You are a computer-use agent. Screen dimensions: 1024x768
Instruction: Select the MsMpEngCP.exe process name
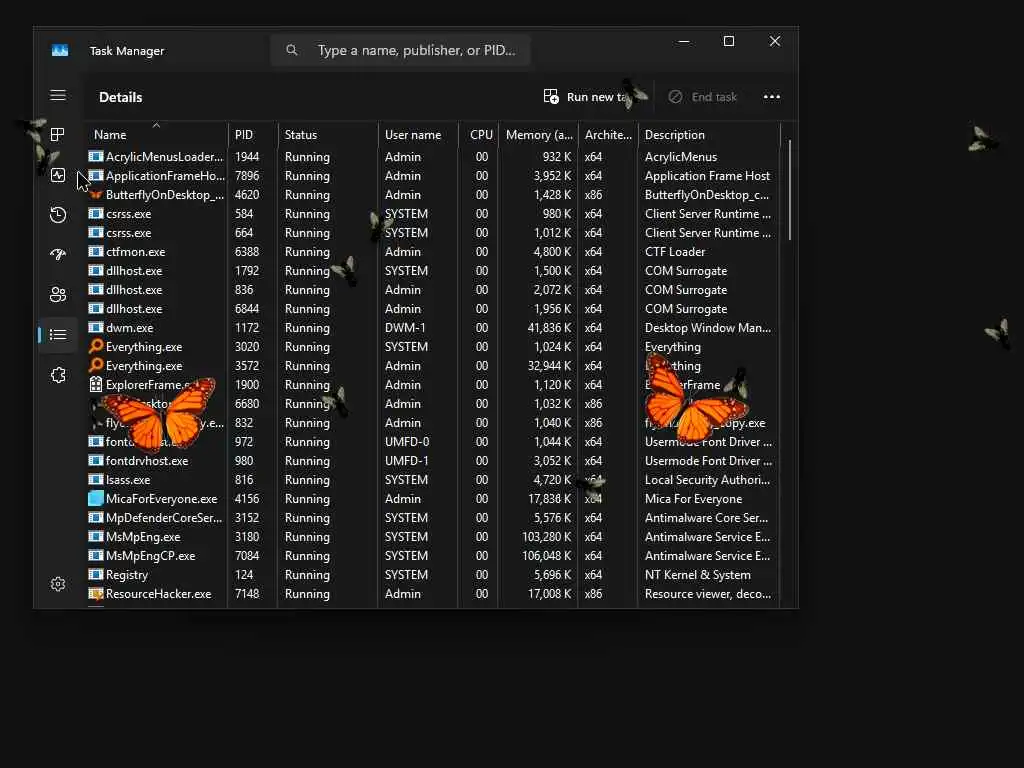150,556
